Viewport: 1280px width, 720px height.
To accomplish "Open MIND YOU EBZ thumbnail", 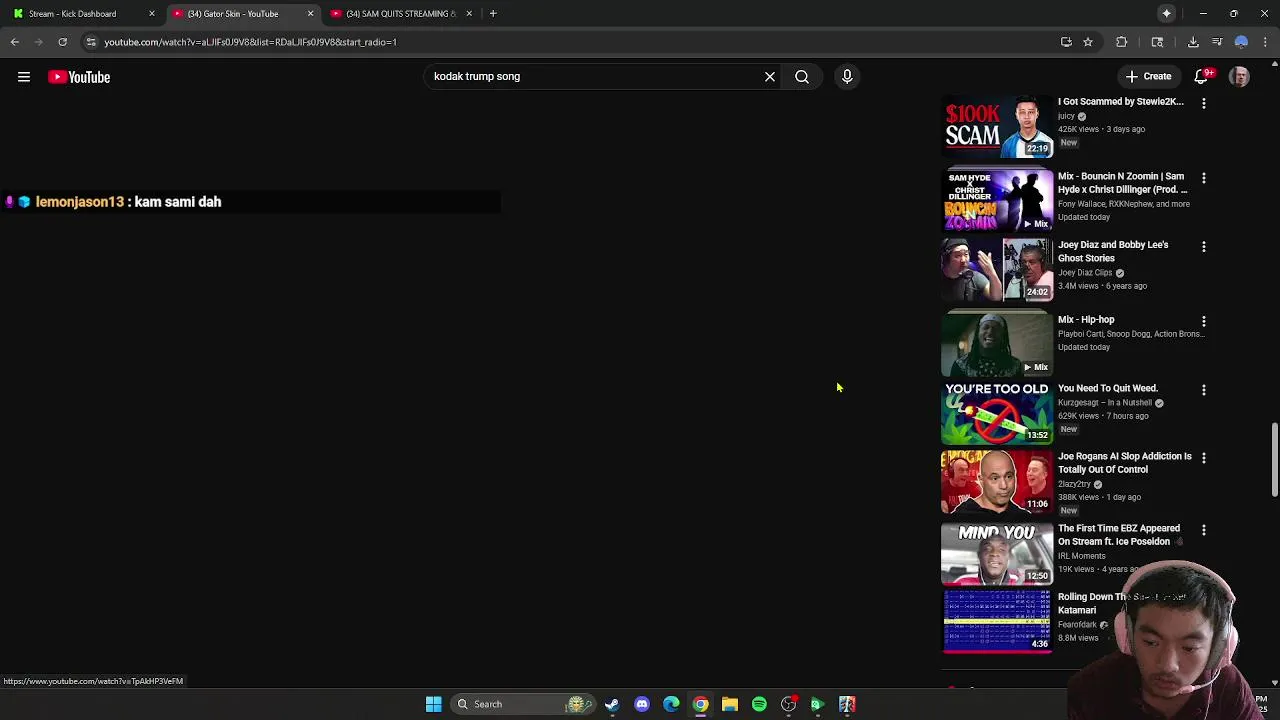I will (x=997, y=553).
